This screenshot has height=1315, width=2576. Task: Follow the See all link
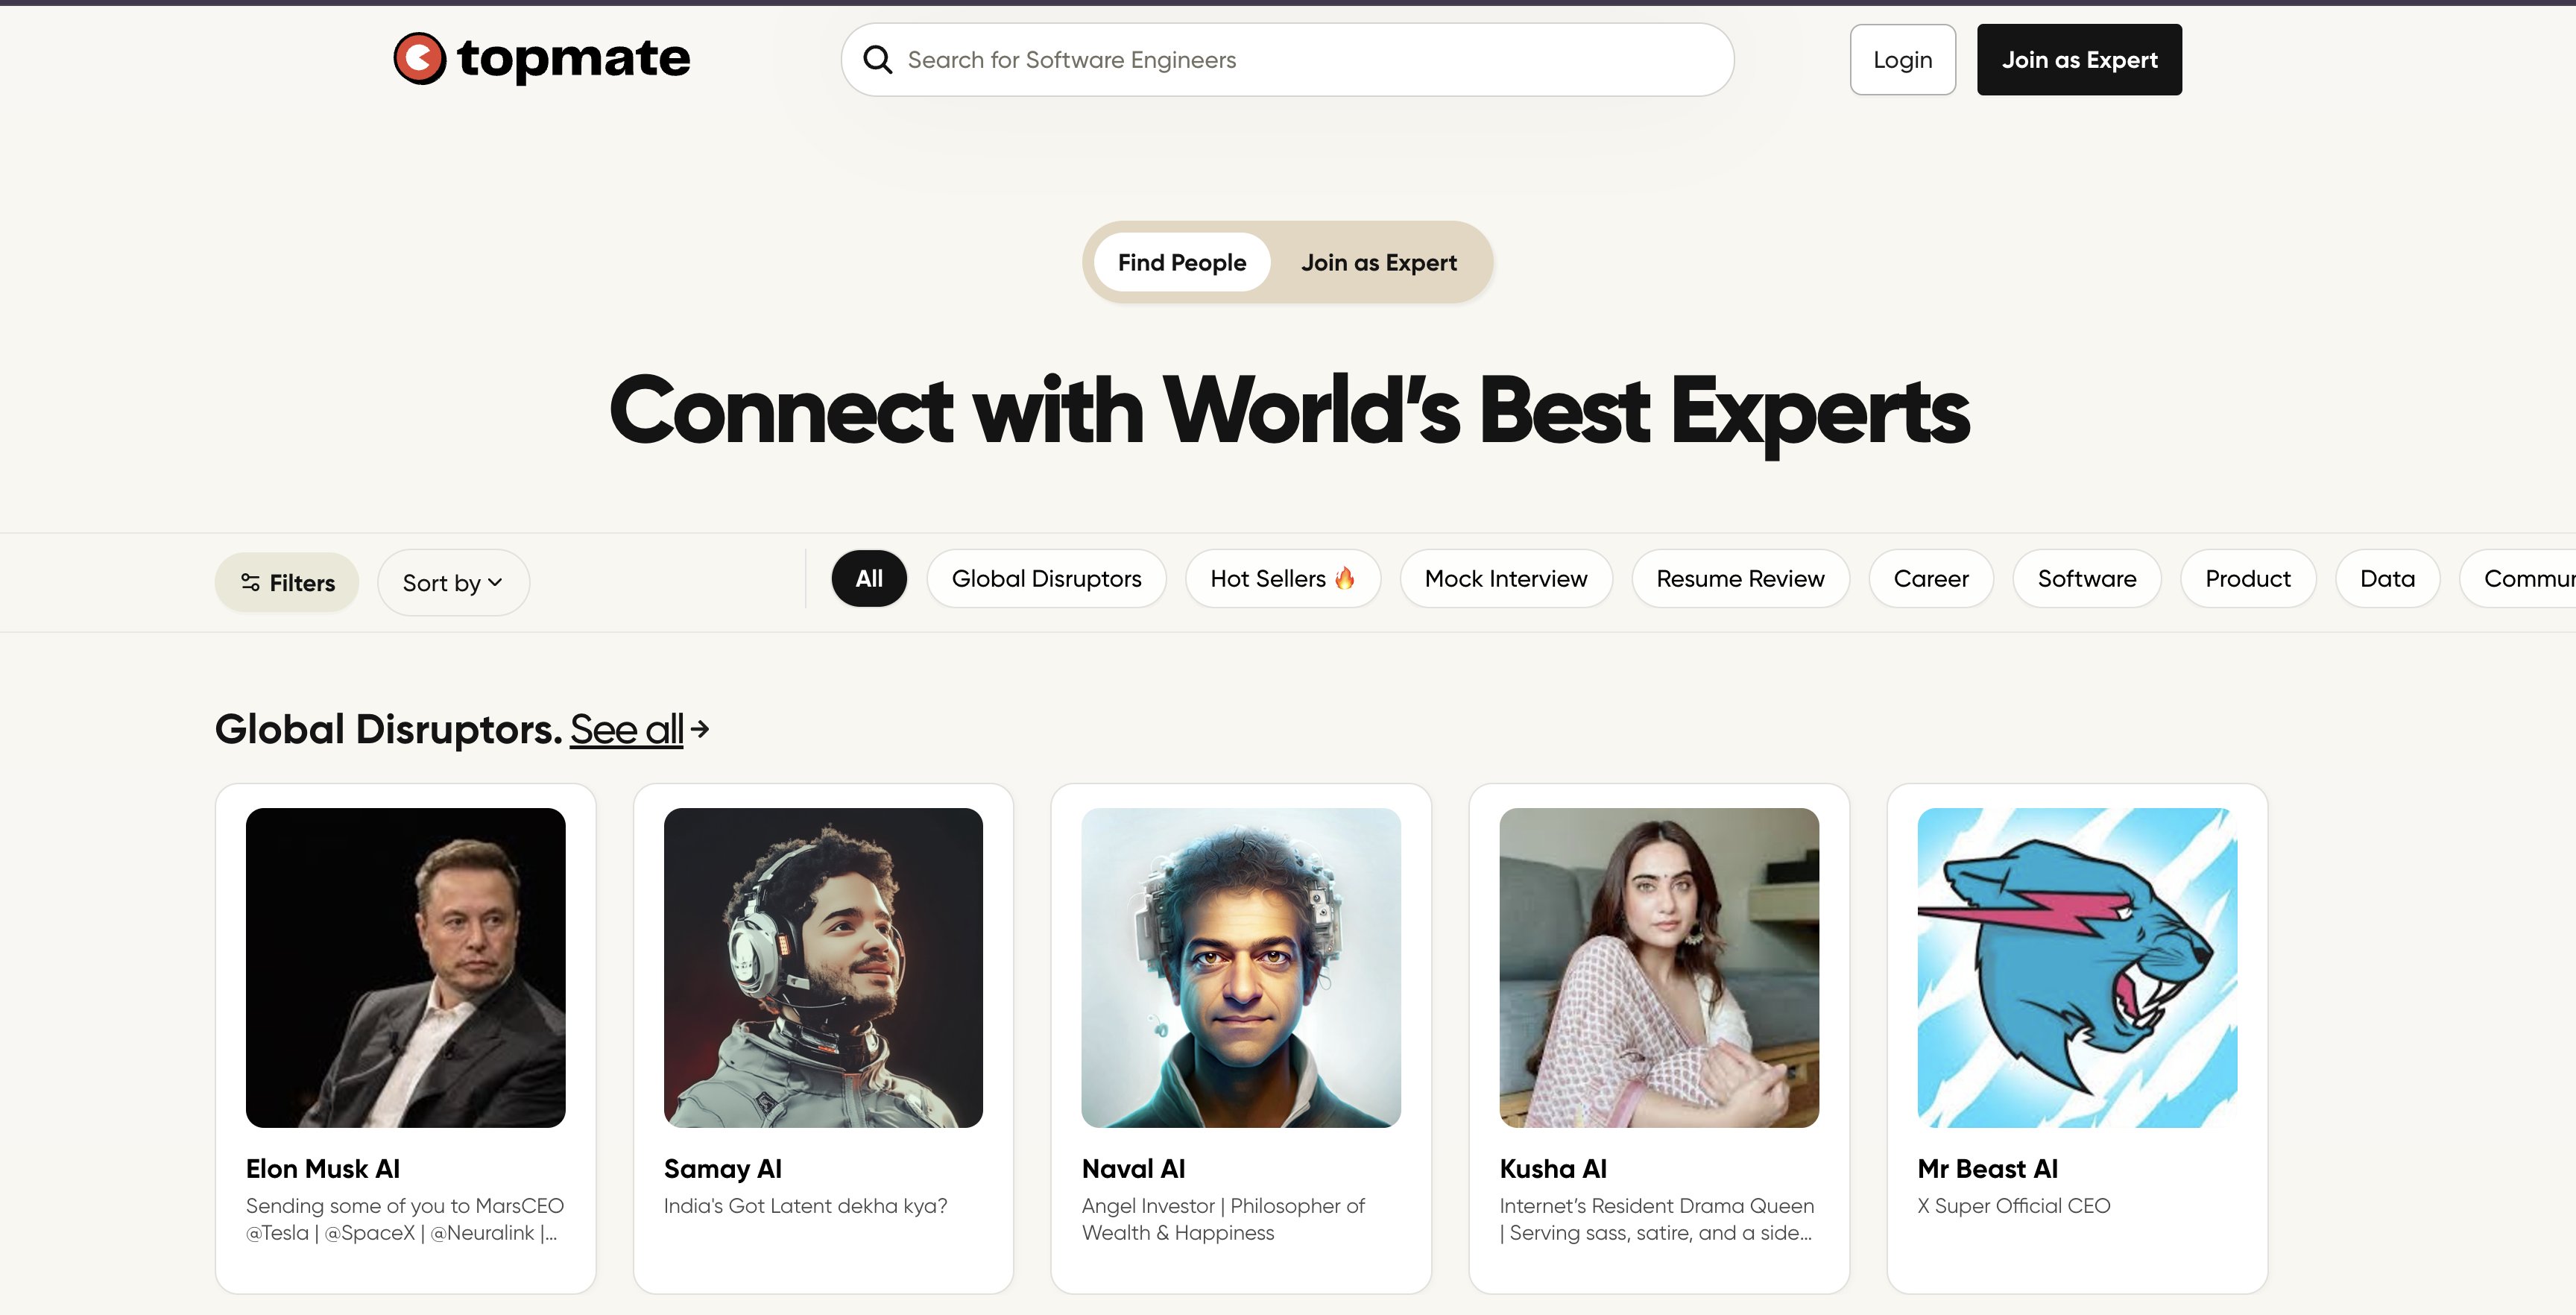(626, 729)
